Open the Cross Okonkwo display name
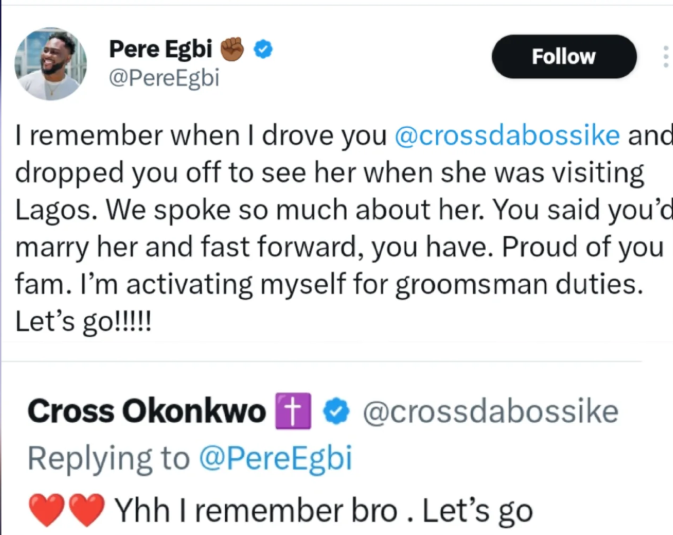 click(x=146, y=411)
